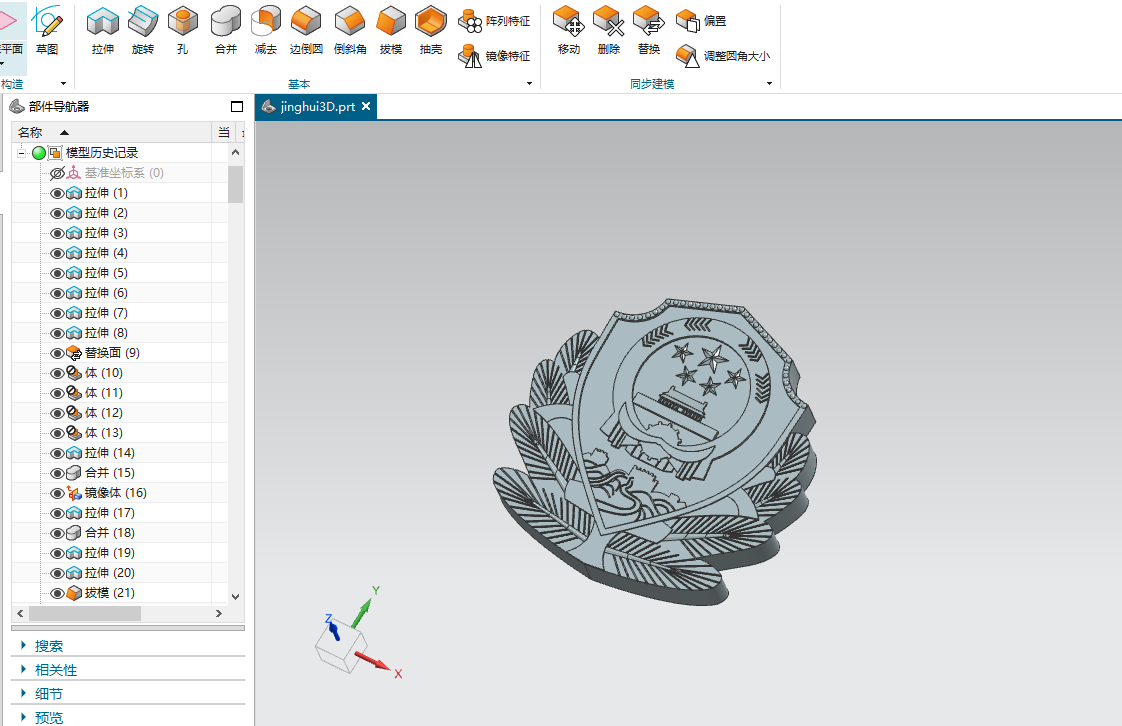Open the 镜像特征 mirror feature tool

(x=494, y=56)
